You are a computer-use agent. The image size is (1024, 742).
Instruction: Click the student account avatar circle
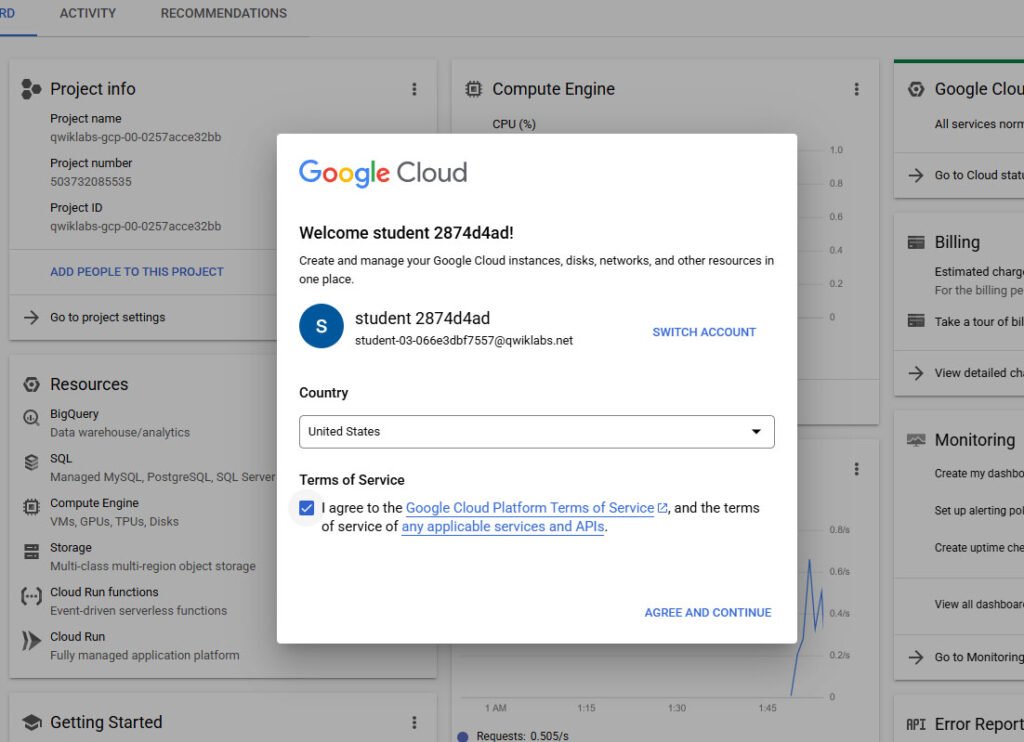click(x=321, y=326)
